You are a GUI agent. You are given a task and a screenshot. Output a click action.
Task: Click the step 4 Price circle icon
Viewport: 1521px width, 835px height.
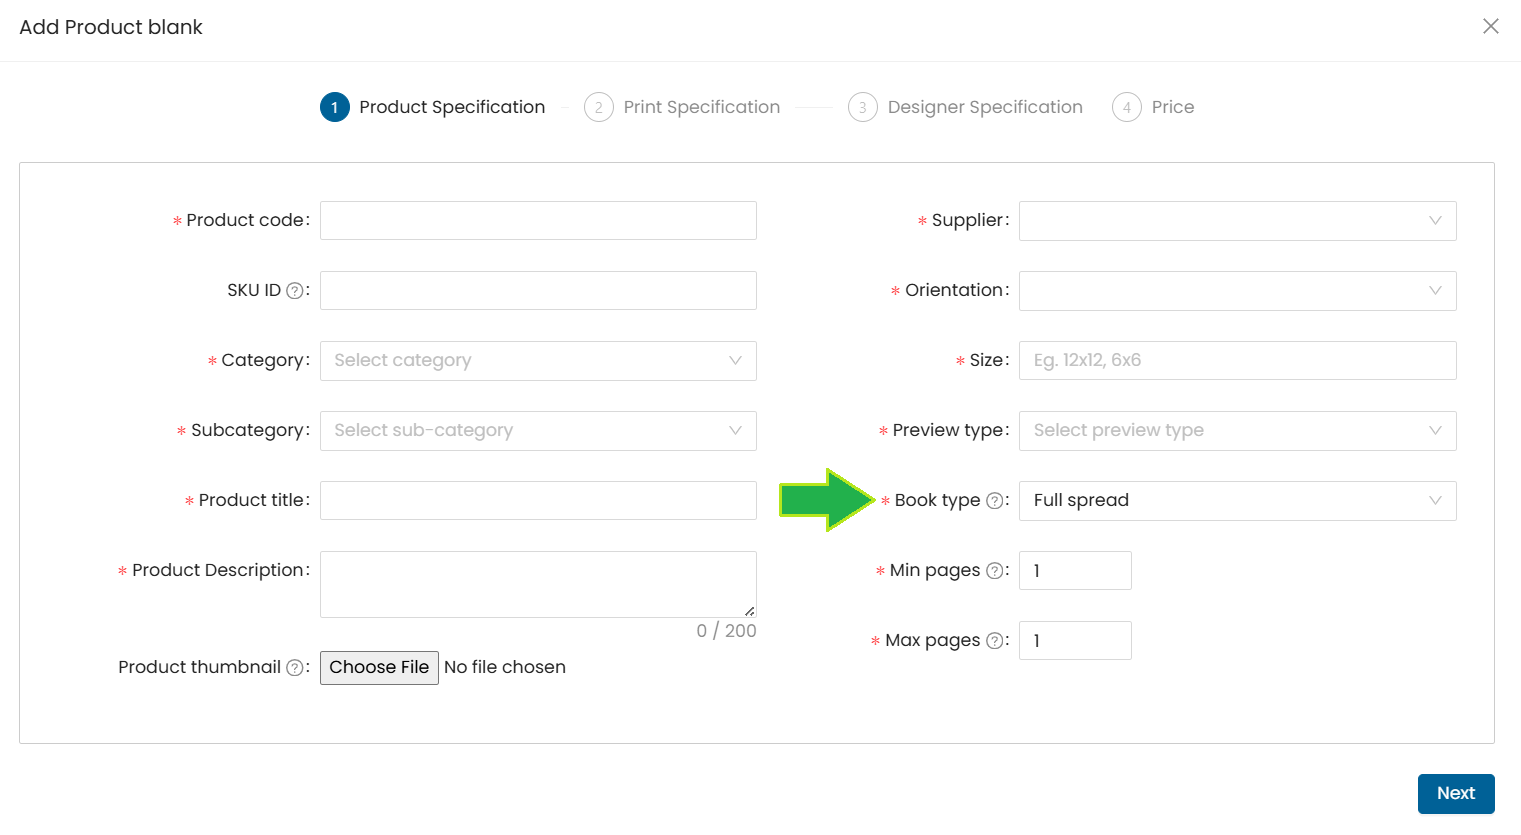(1127, 107)
